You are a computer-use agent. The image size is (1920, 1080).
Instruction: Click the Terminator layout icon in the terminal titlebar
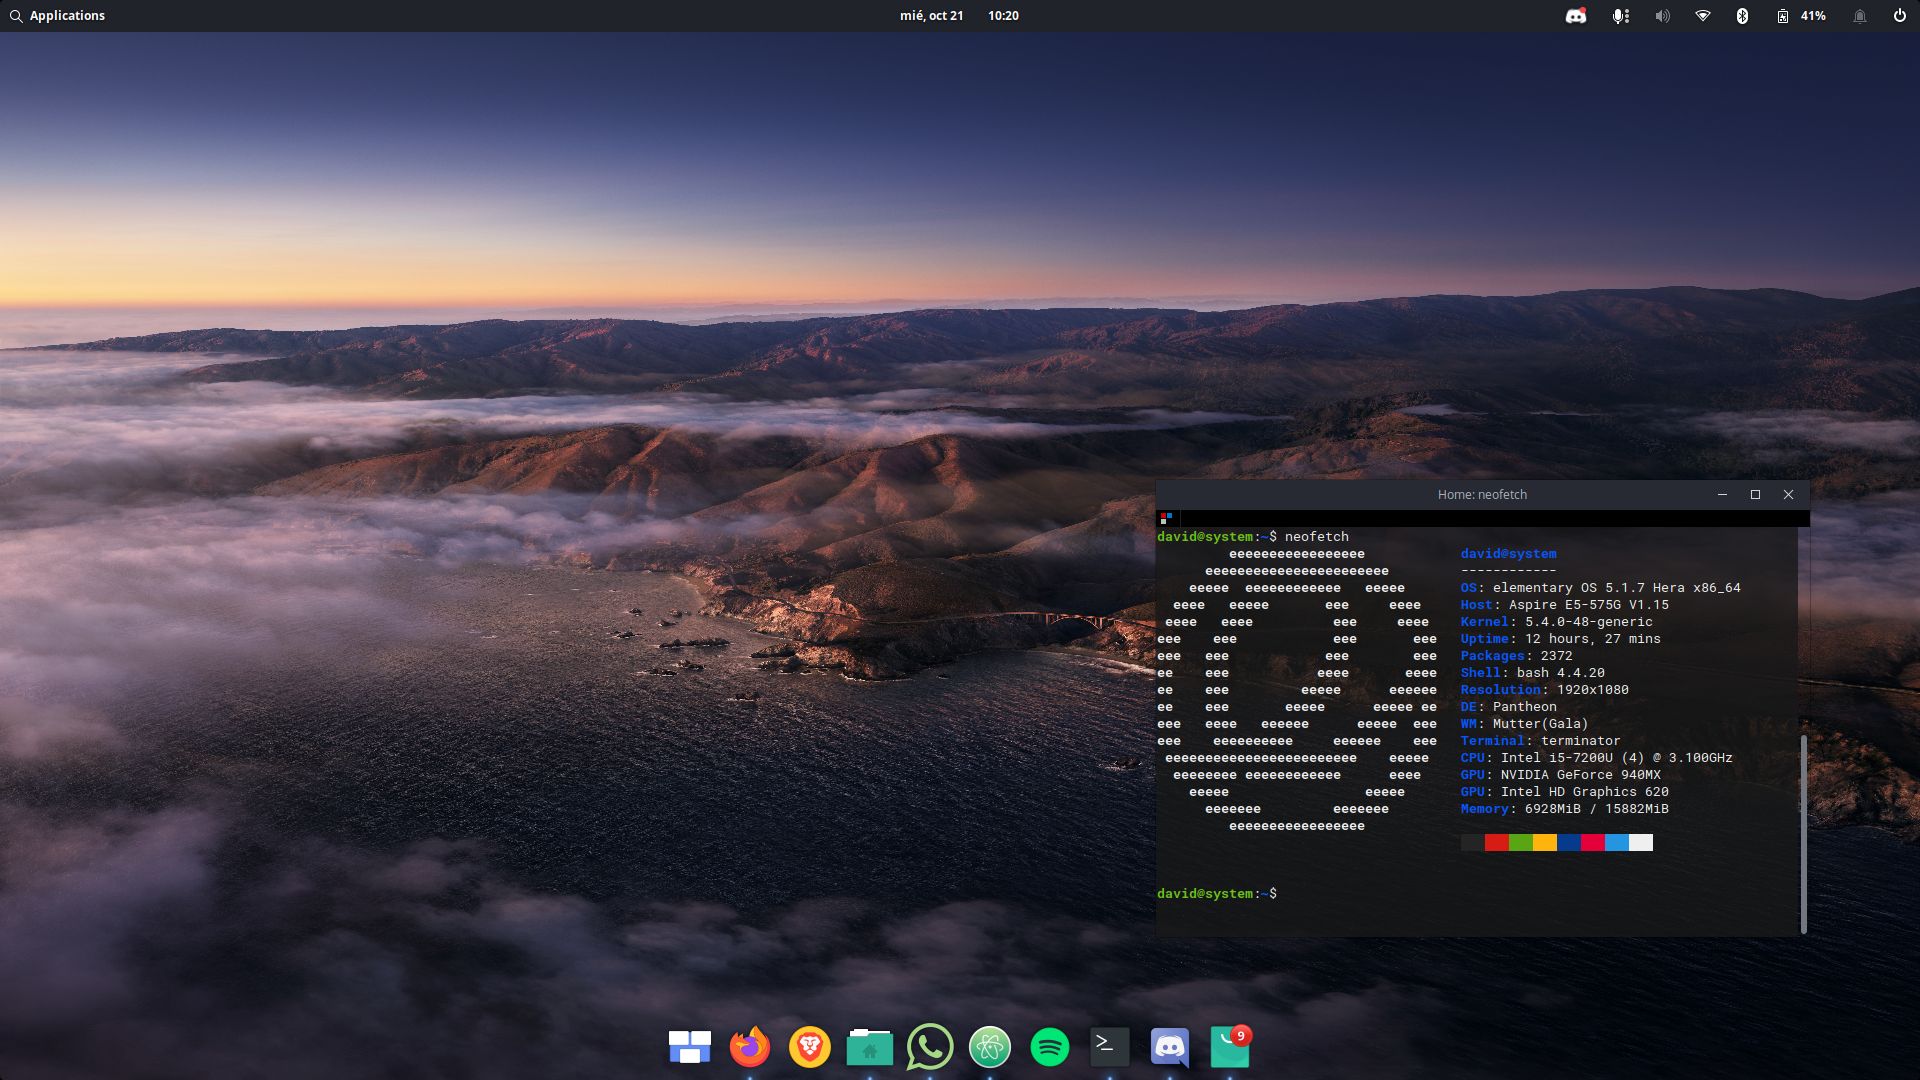point(1166,518)
